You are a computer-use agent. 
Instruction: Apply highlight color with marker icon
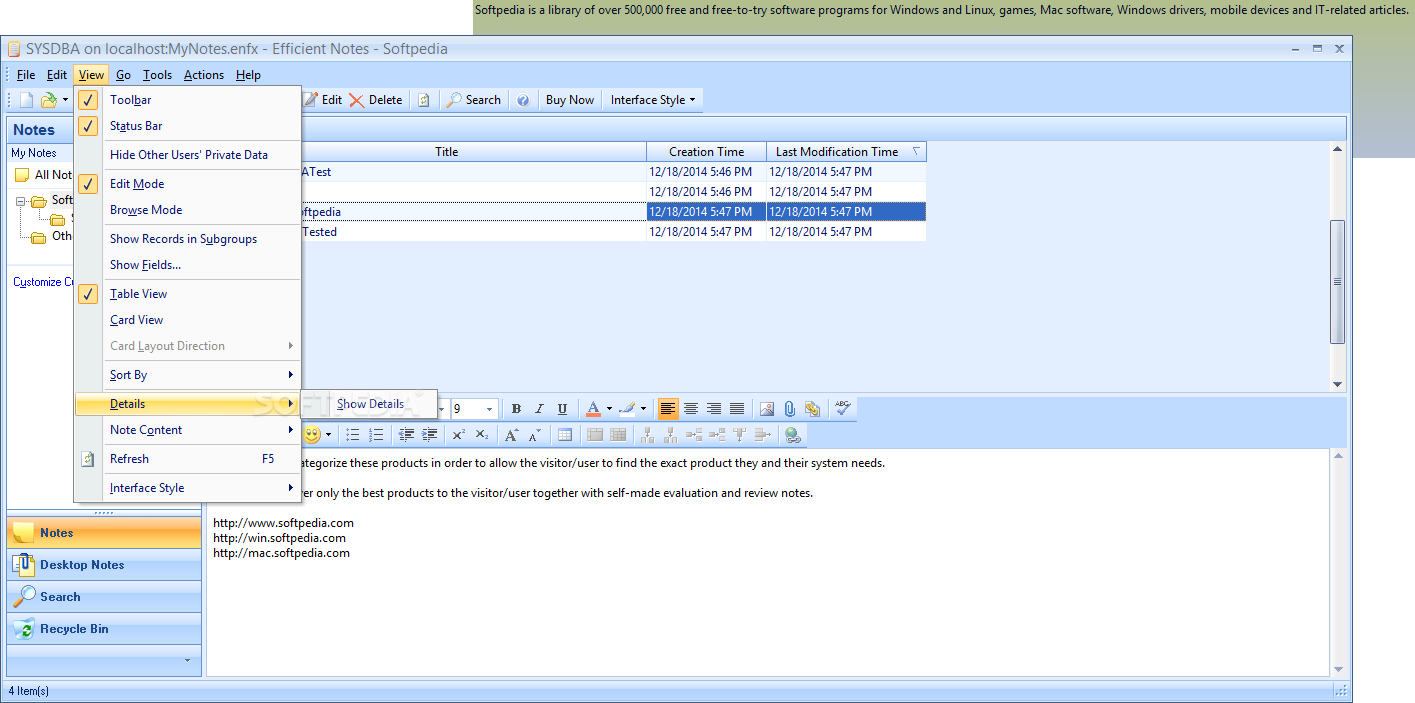click(627, 409)
